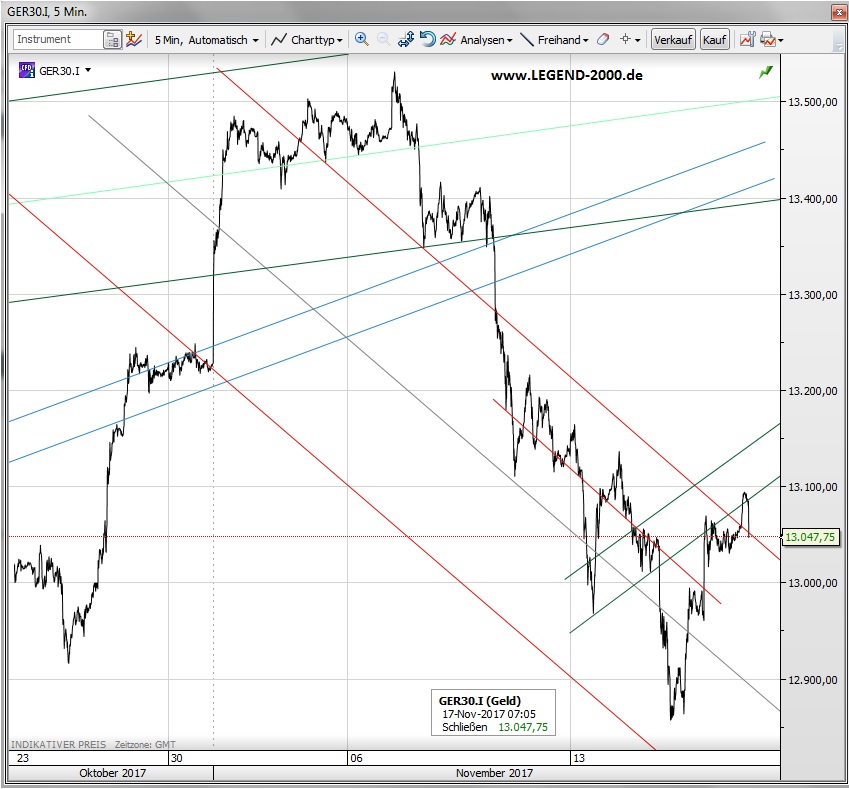The width and height of the screenshot is (849, 789).
Task: Click the blue undo arrow icon
Action: tap(427, 40)
